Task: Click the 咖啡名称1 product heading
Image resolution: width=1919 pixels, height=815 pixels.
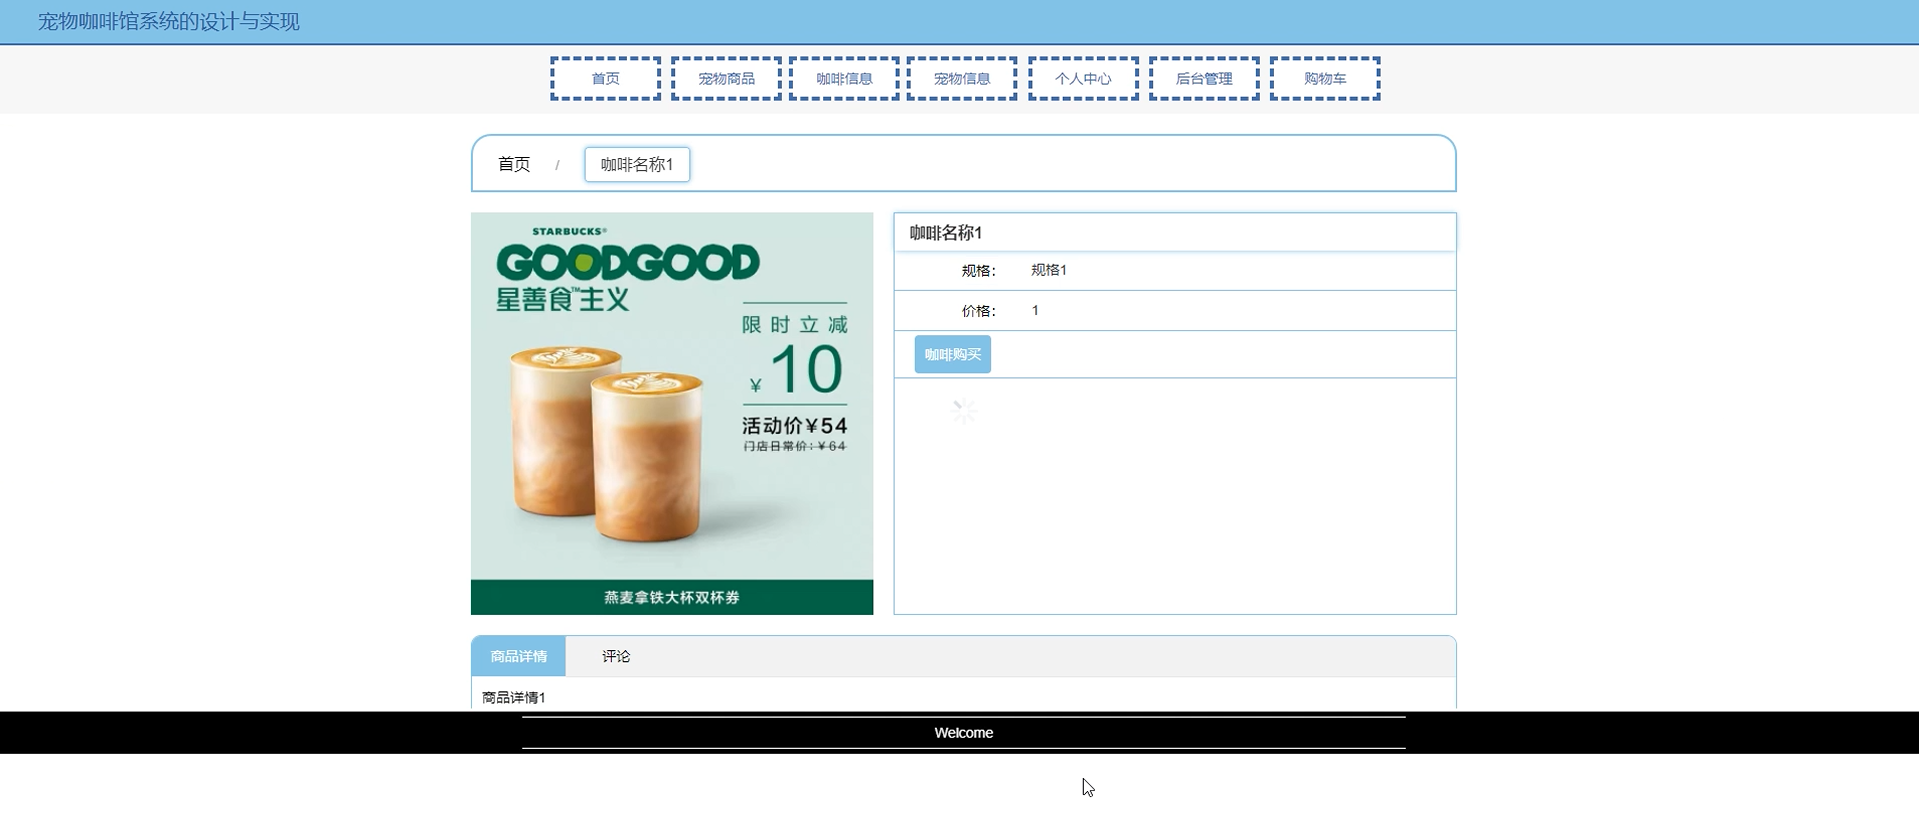Action: click(946, 232)
